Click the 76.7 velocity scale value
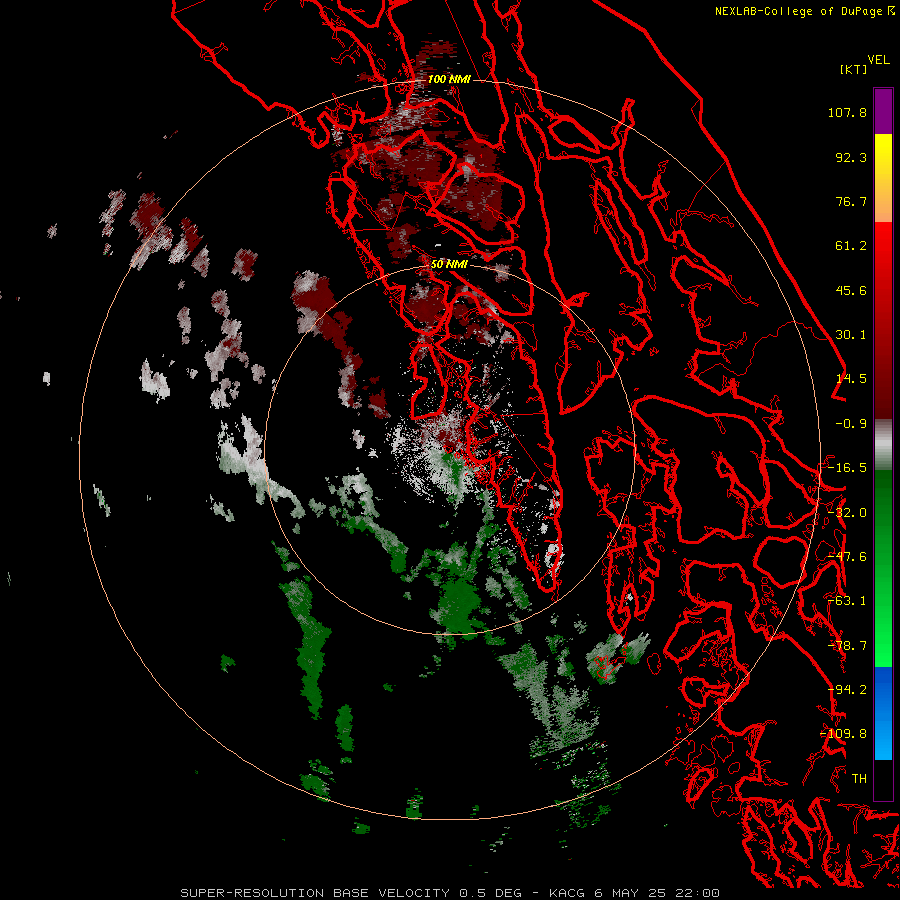Screen dimensions: 900x900 point(851,201)
